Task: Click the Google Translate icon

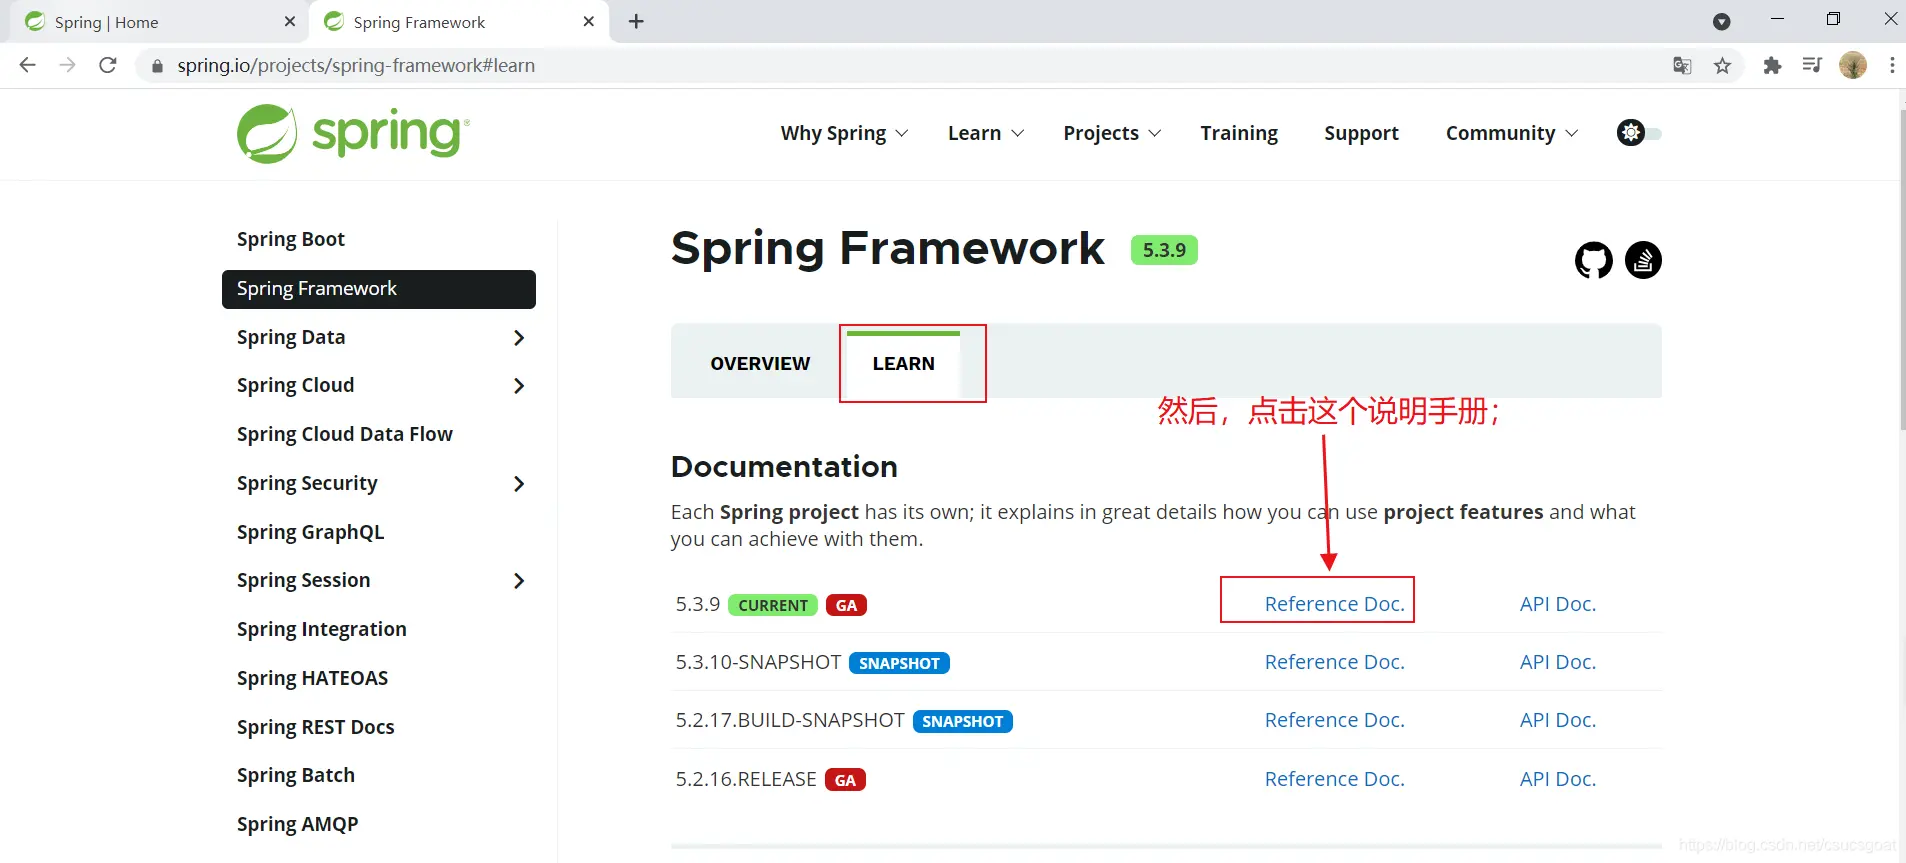Action: coord(1682,66)
